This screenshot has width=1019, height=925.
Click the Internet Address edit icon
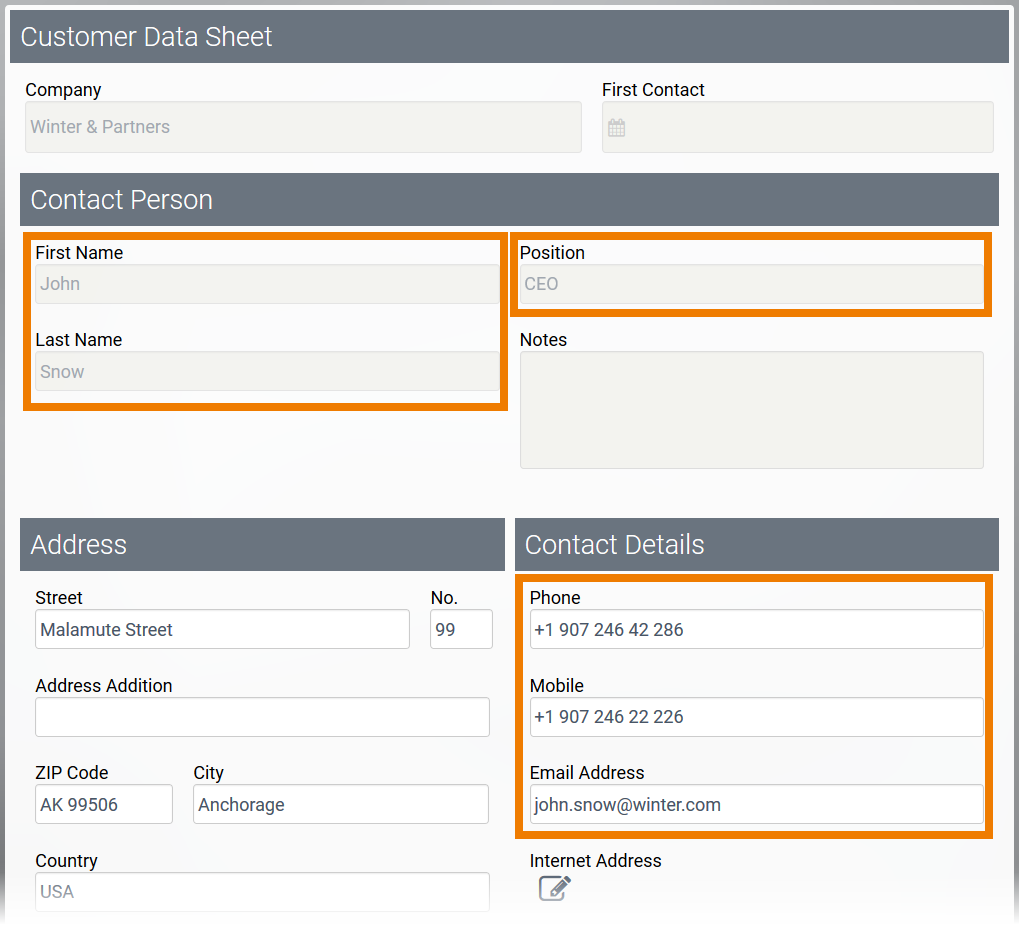click(554, 888)
